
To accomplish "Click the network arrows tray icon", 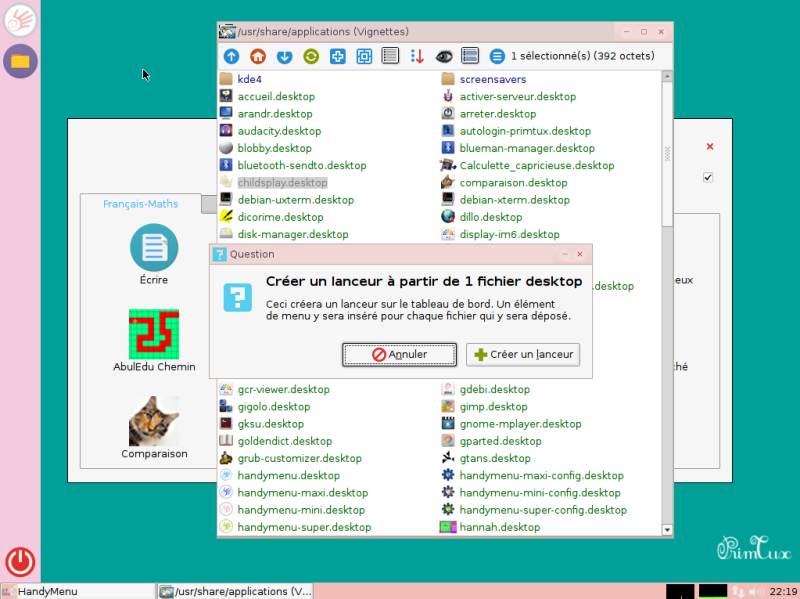I will tap(738, 592).
